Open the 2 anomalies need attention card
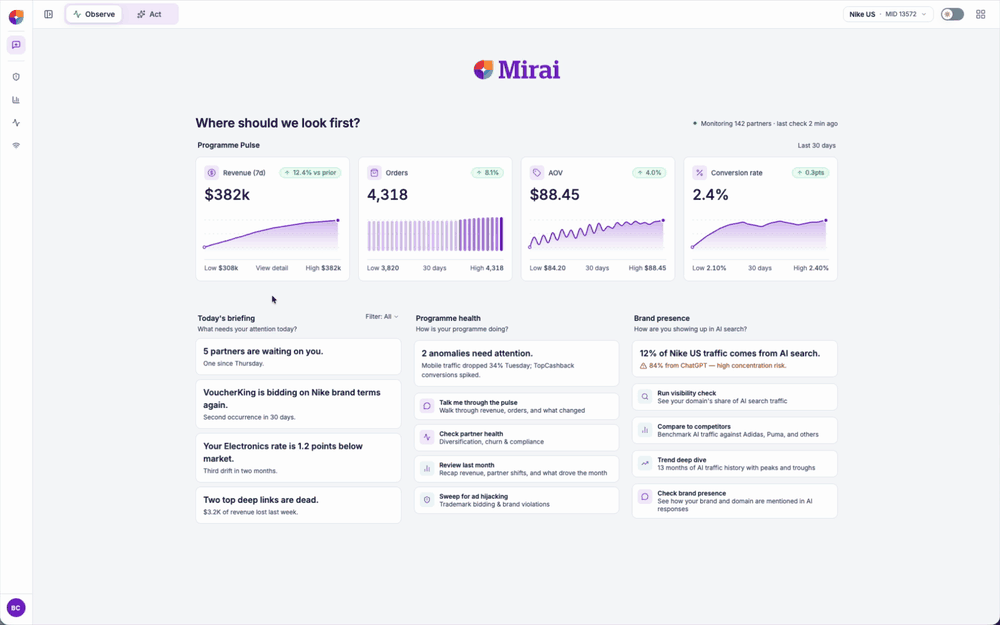The height and width of the screenshot is (625, 1000). (x=517, y=364)
